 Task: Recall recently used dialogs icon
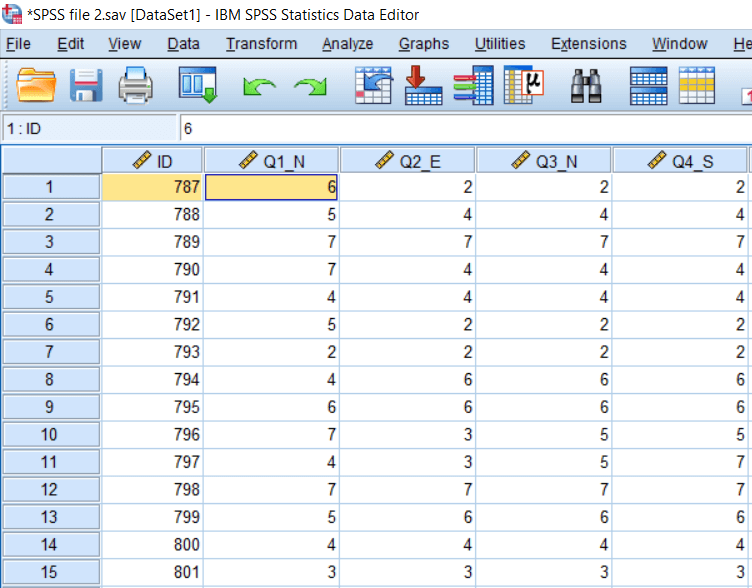tap(198, 85)
